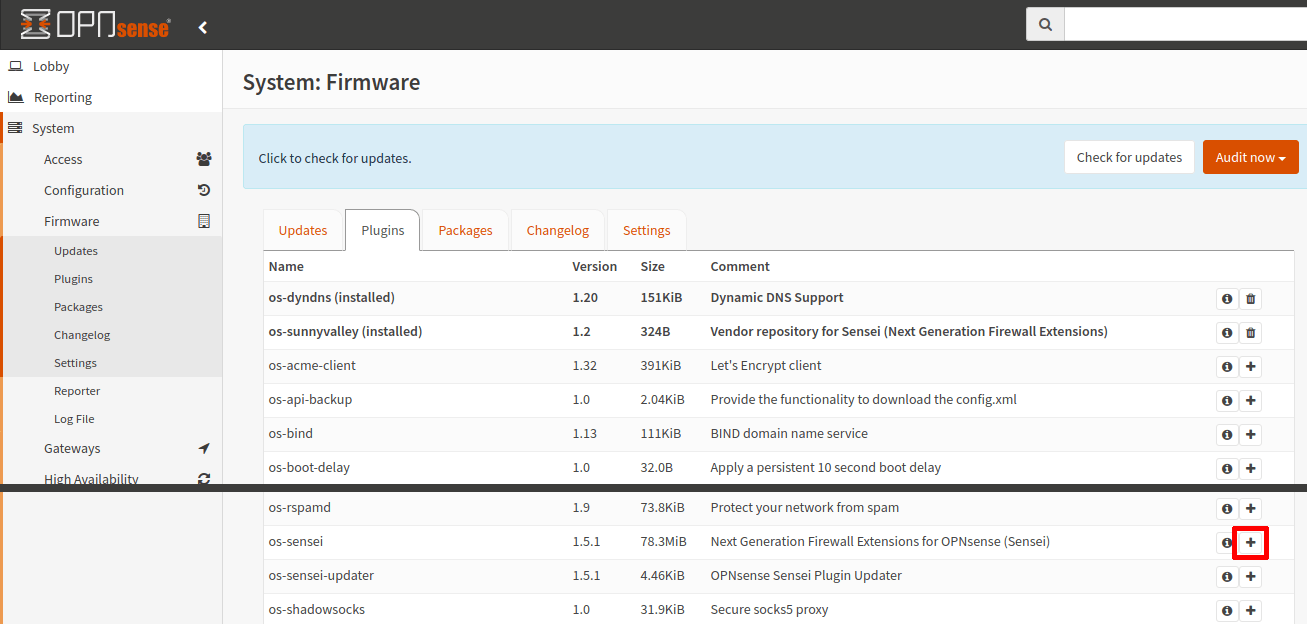
Task: Collapse the System menu section
Action: click(53, 129)
